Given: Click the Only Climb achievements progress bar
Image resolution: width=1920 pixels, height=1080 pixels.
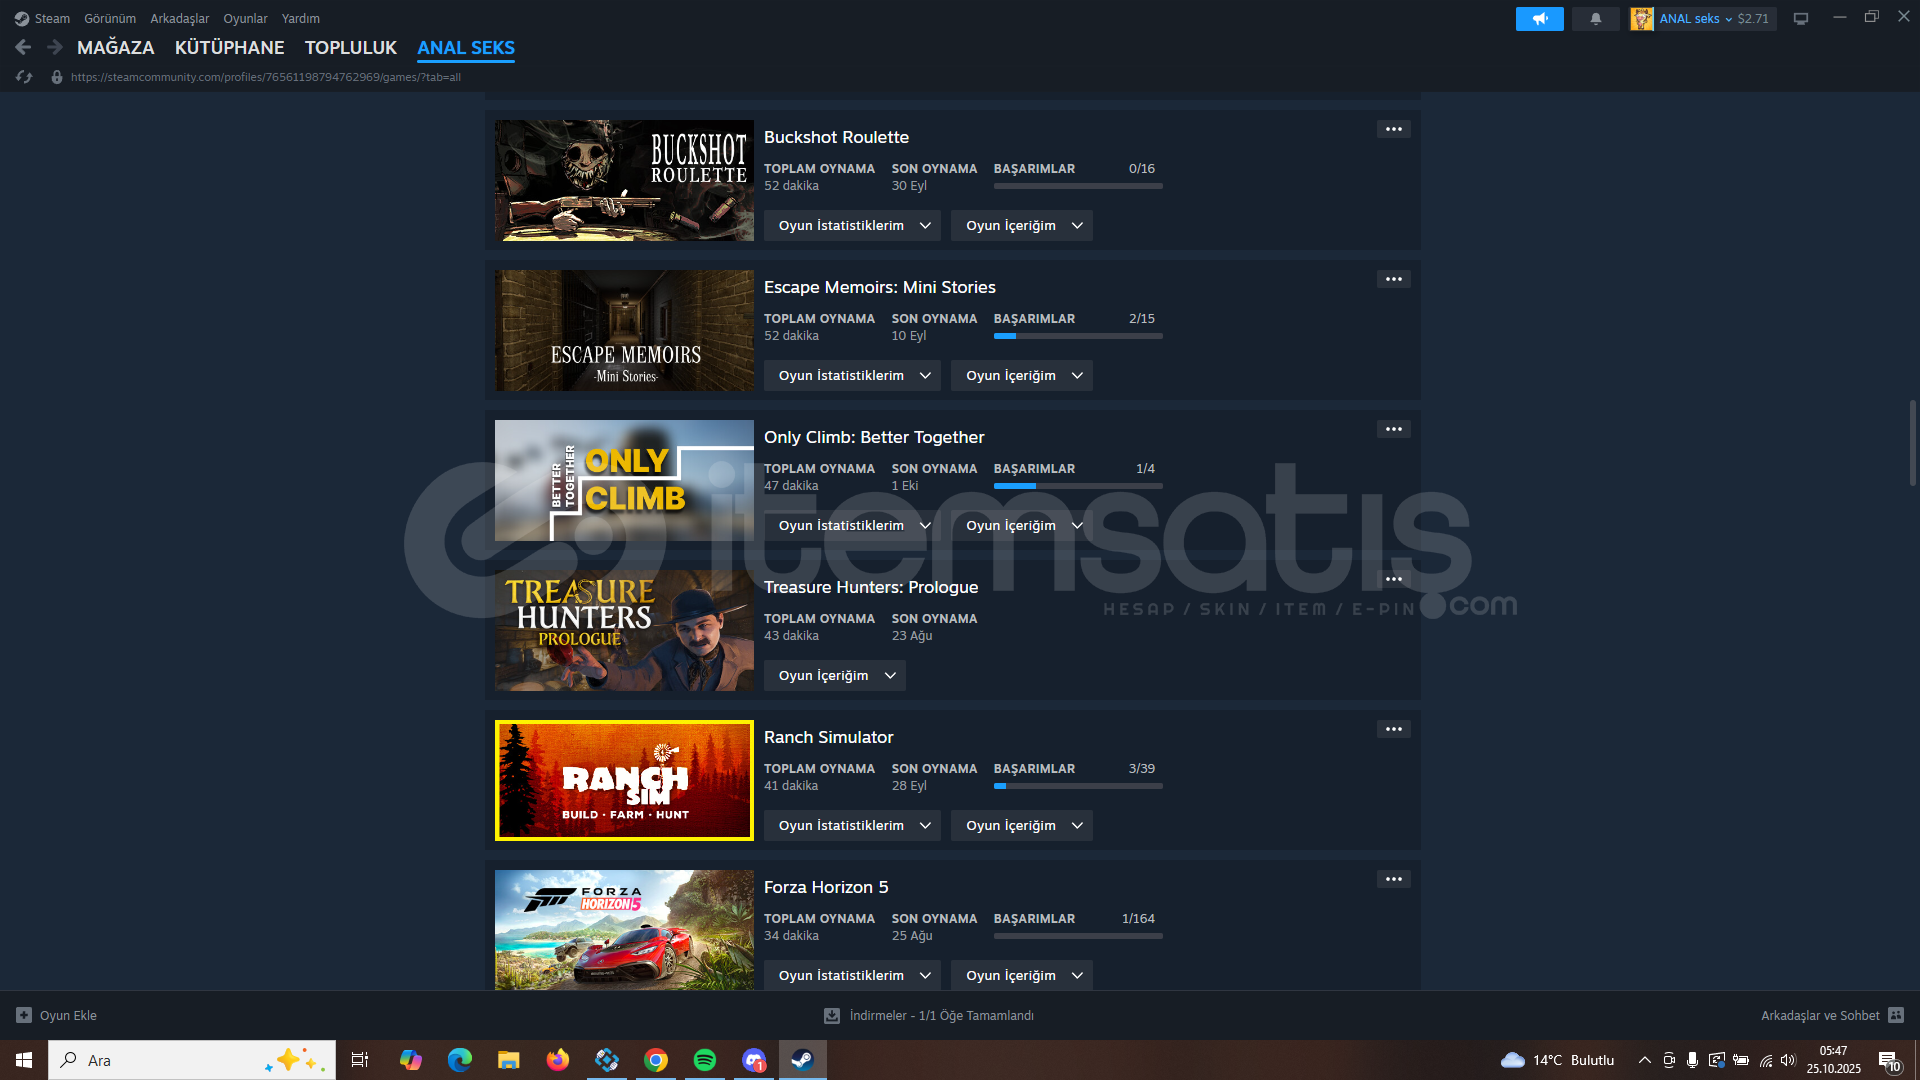Looking at the screenshot, I should click(1077, 486).
